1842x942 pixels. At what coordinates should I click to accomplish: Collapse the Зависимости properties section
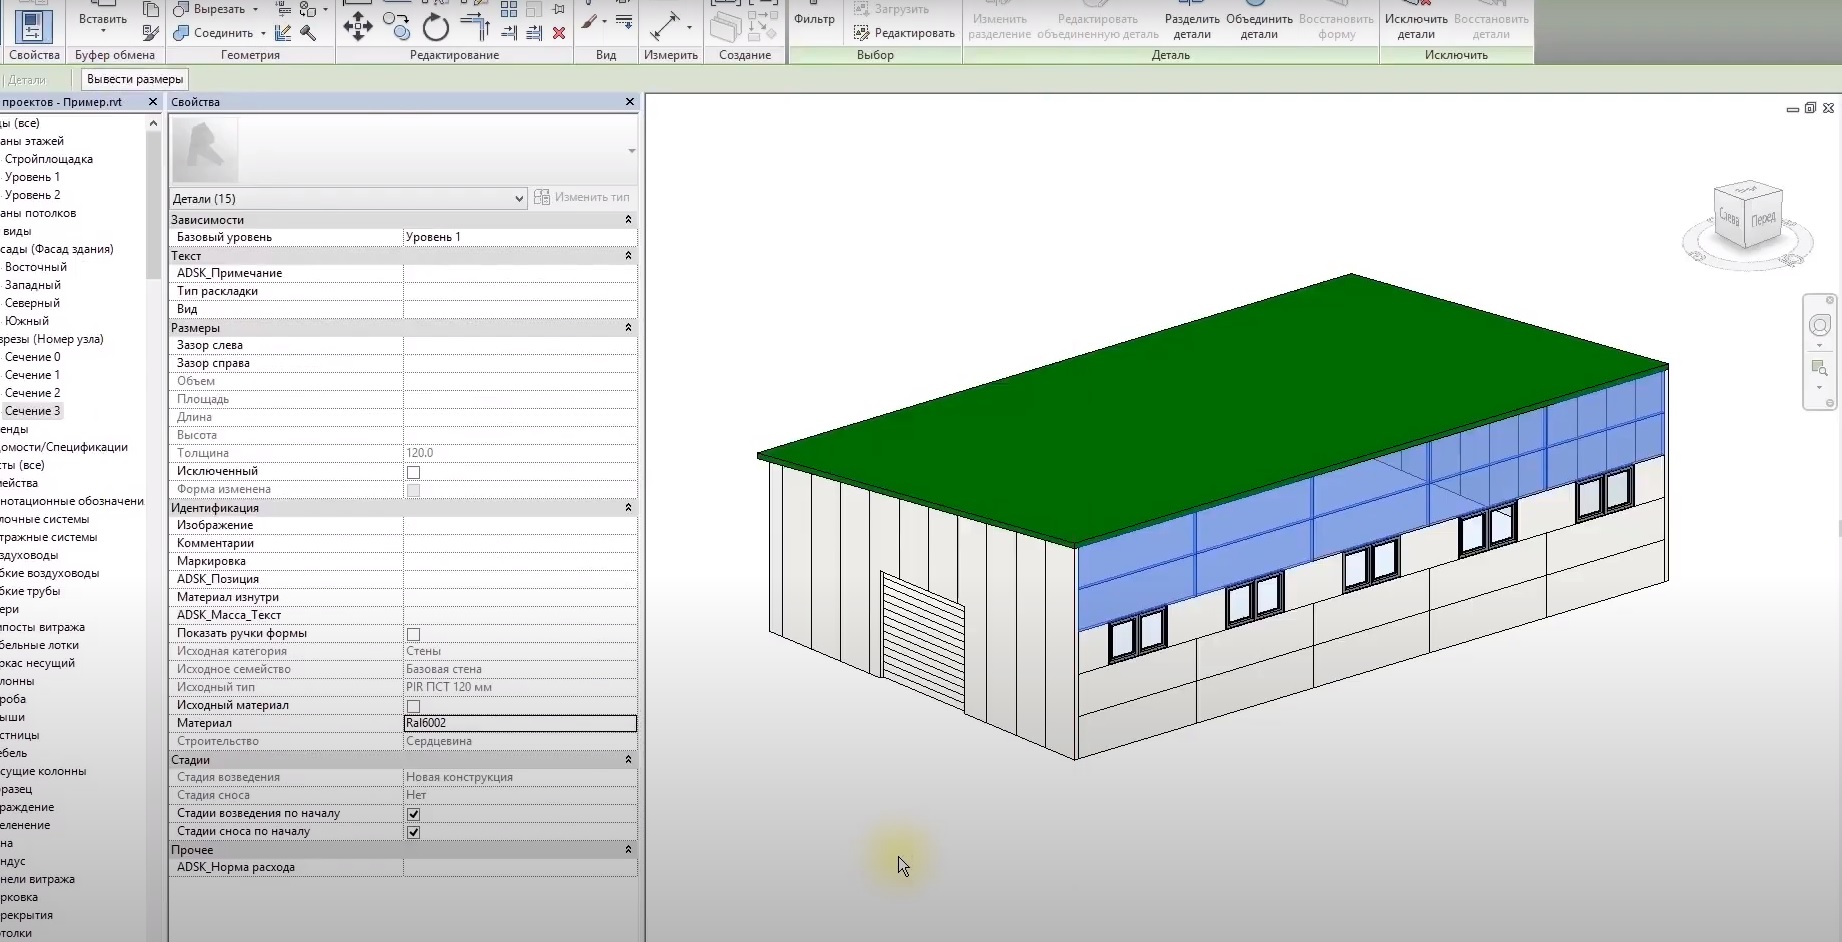(x=628, y=220)
